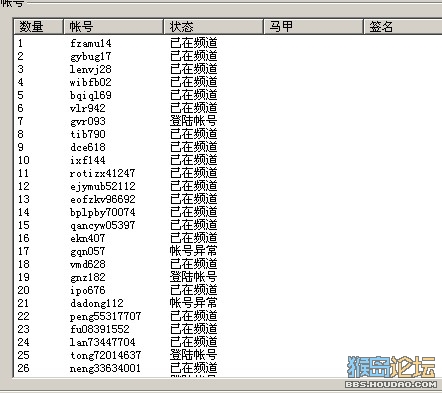Click status 登陆帐号 of gvr093 row
Viewport: 442px width, 393px height.
pos(194,121)
